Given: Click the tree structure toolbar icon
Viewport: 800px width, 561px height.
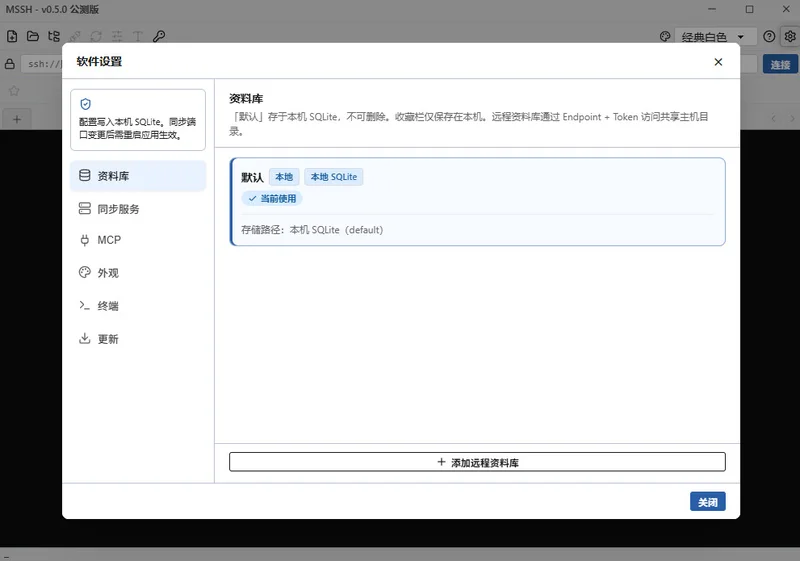Looking at the screenshot, I should [x=54, y=36].
